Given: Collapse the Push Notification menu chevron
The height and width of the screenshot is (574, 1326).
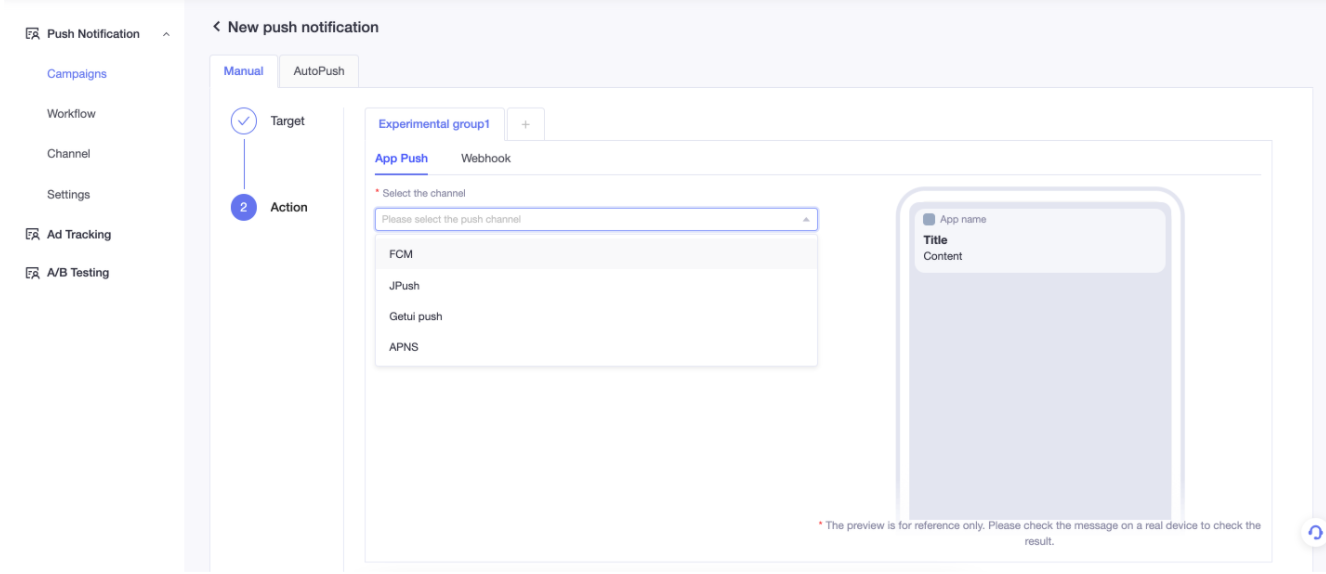Looking at the screenshot, I should [166, 36].
